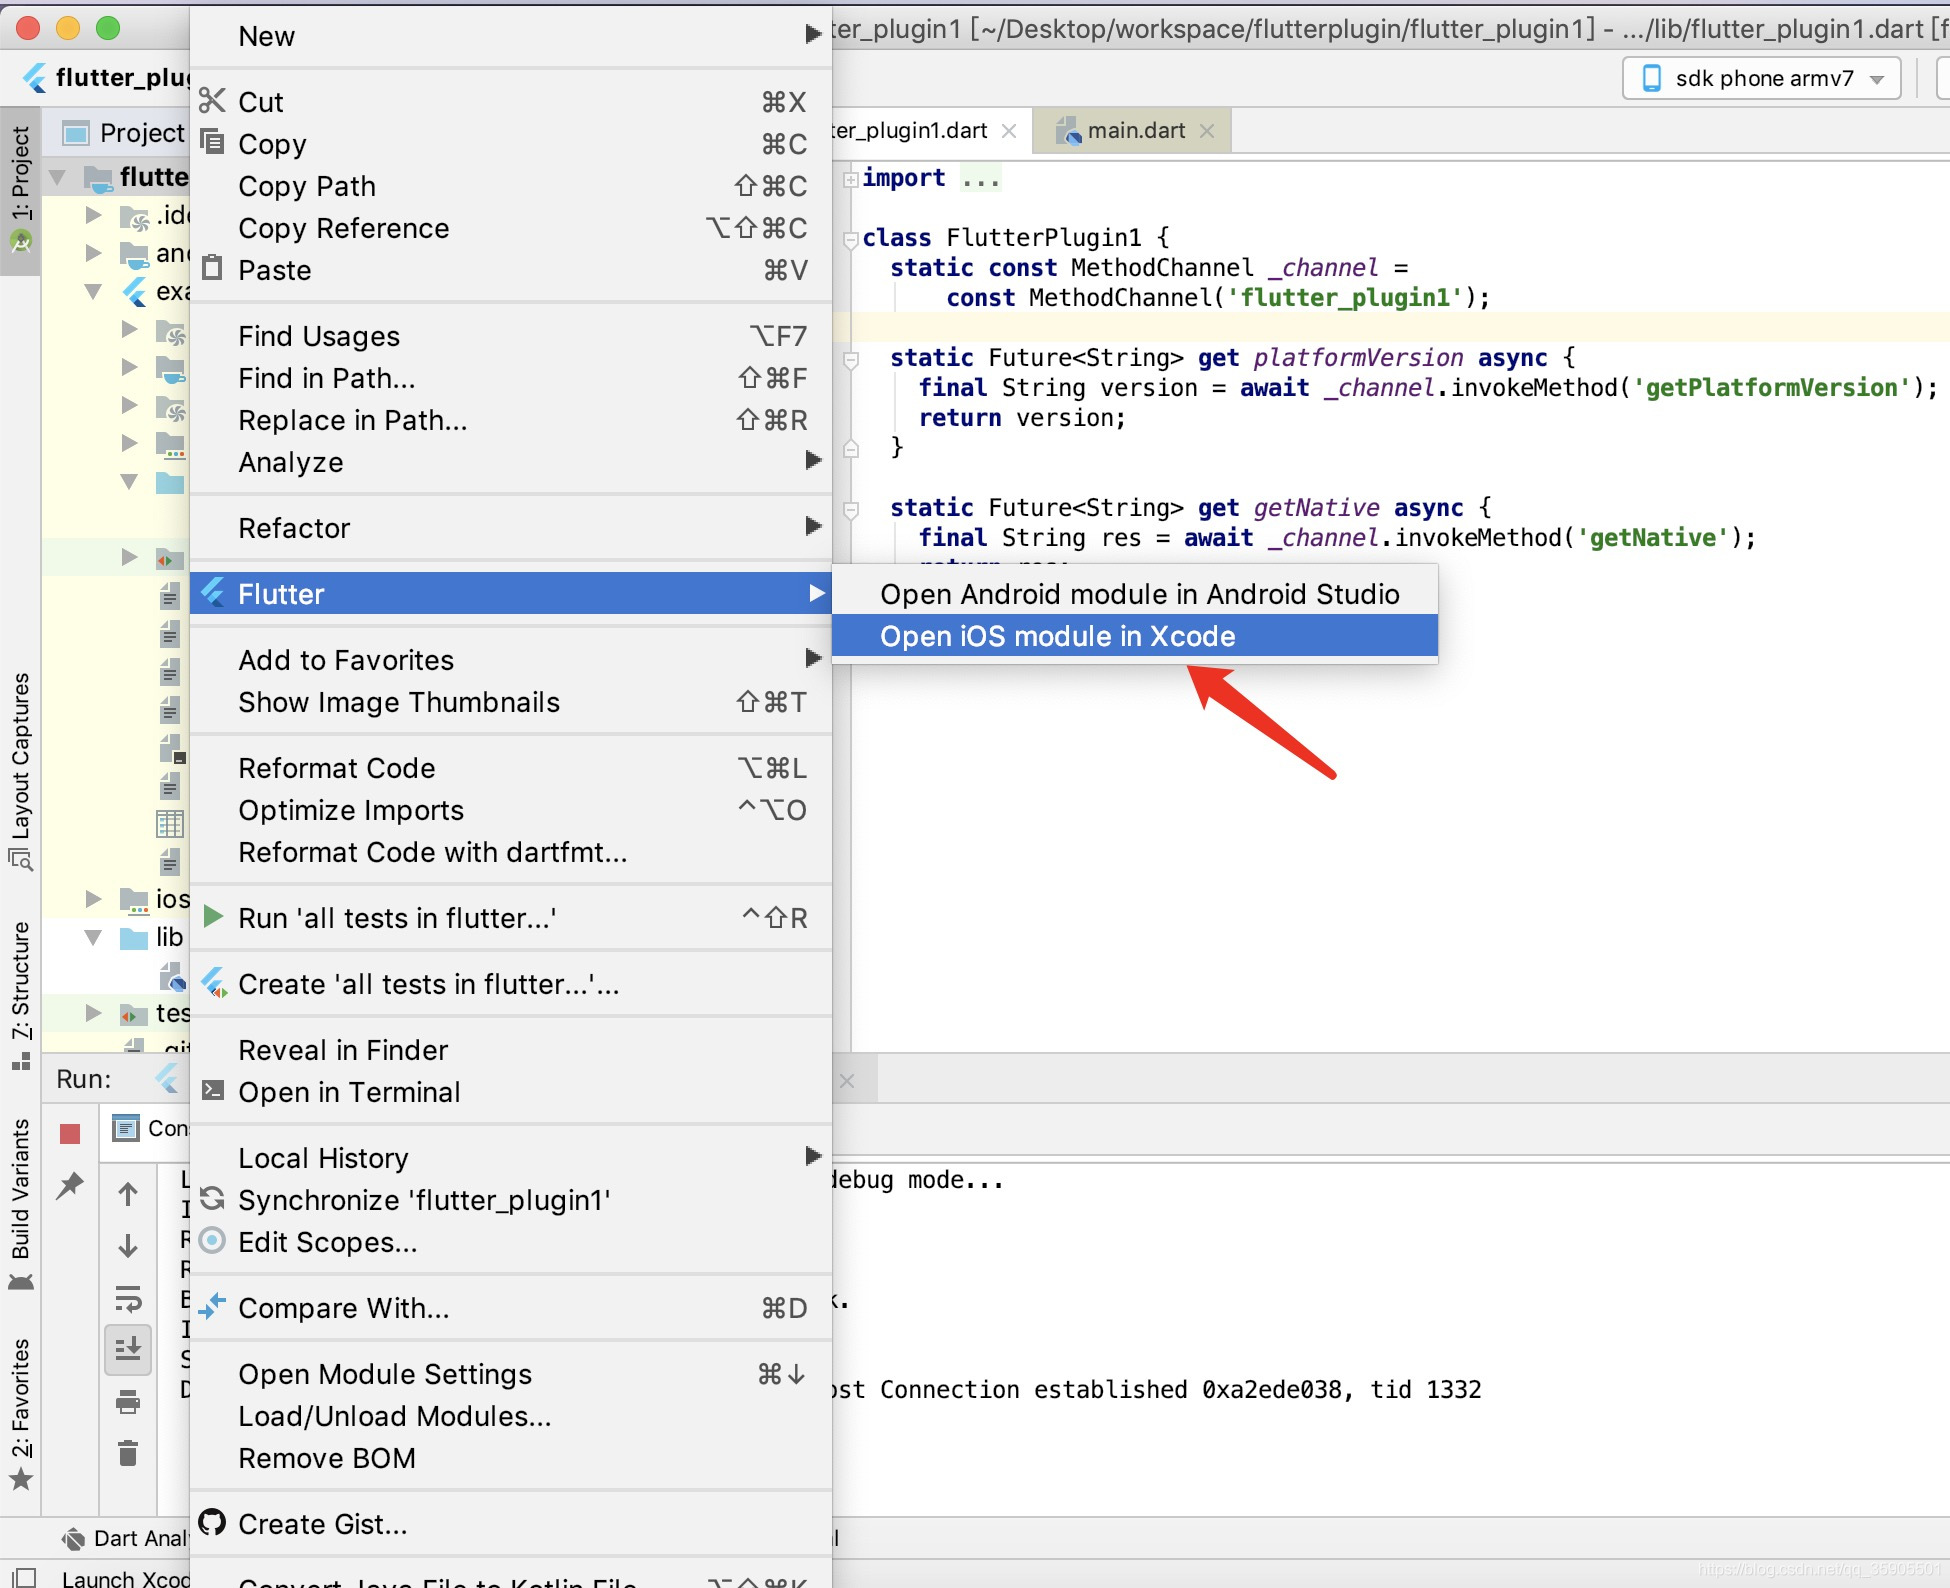1950x1588 pixels.
Task: Close the Run panel tab with X
Action: (x=847, y=1081)
